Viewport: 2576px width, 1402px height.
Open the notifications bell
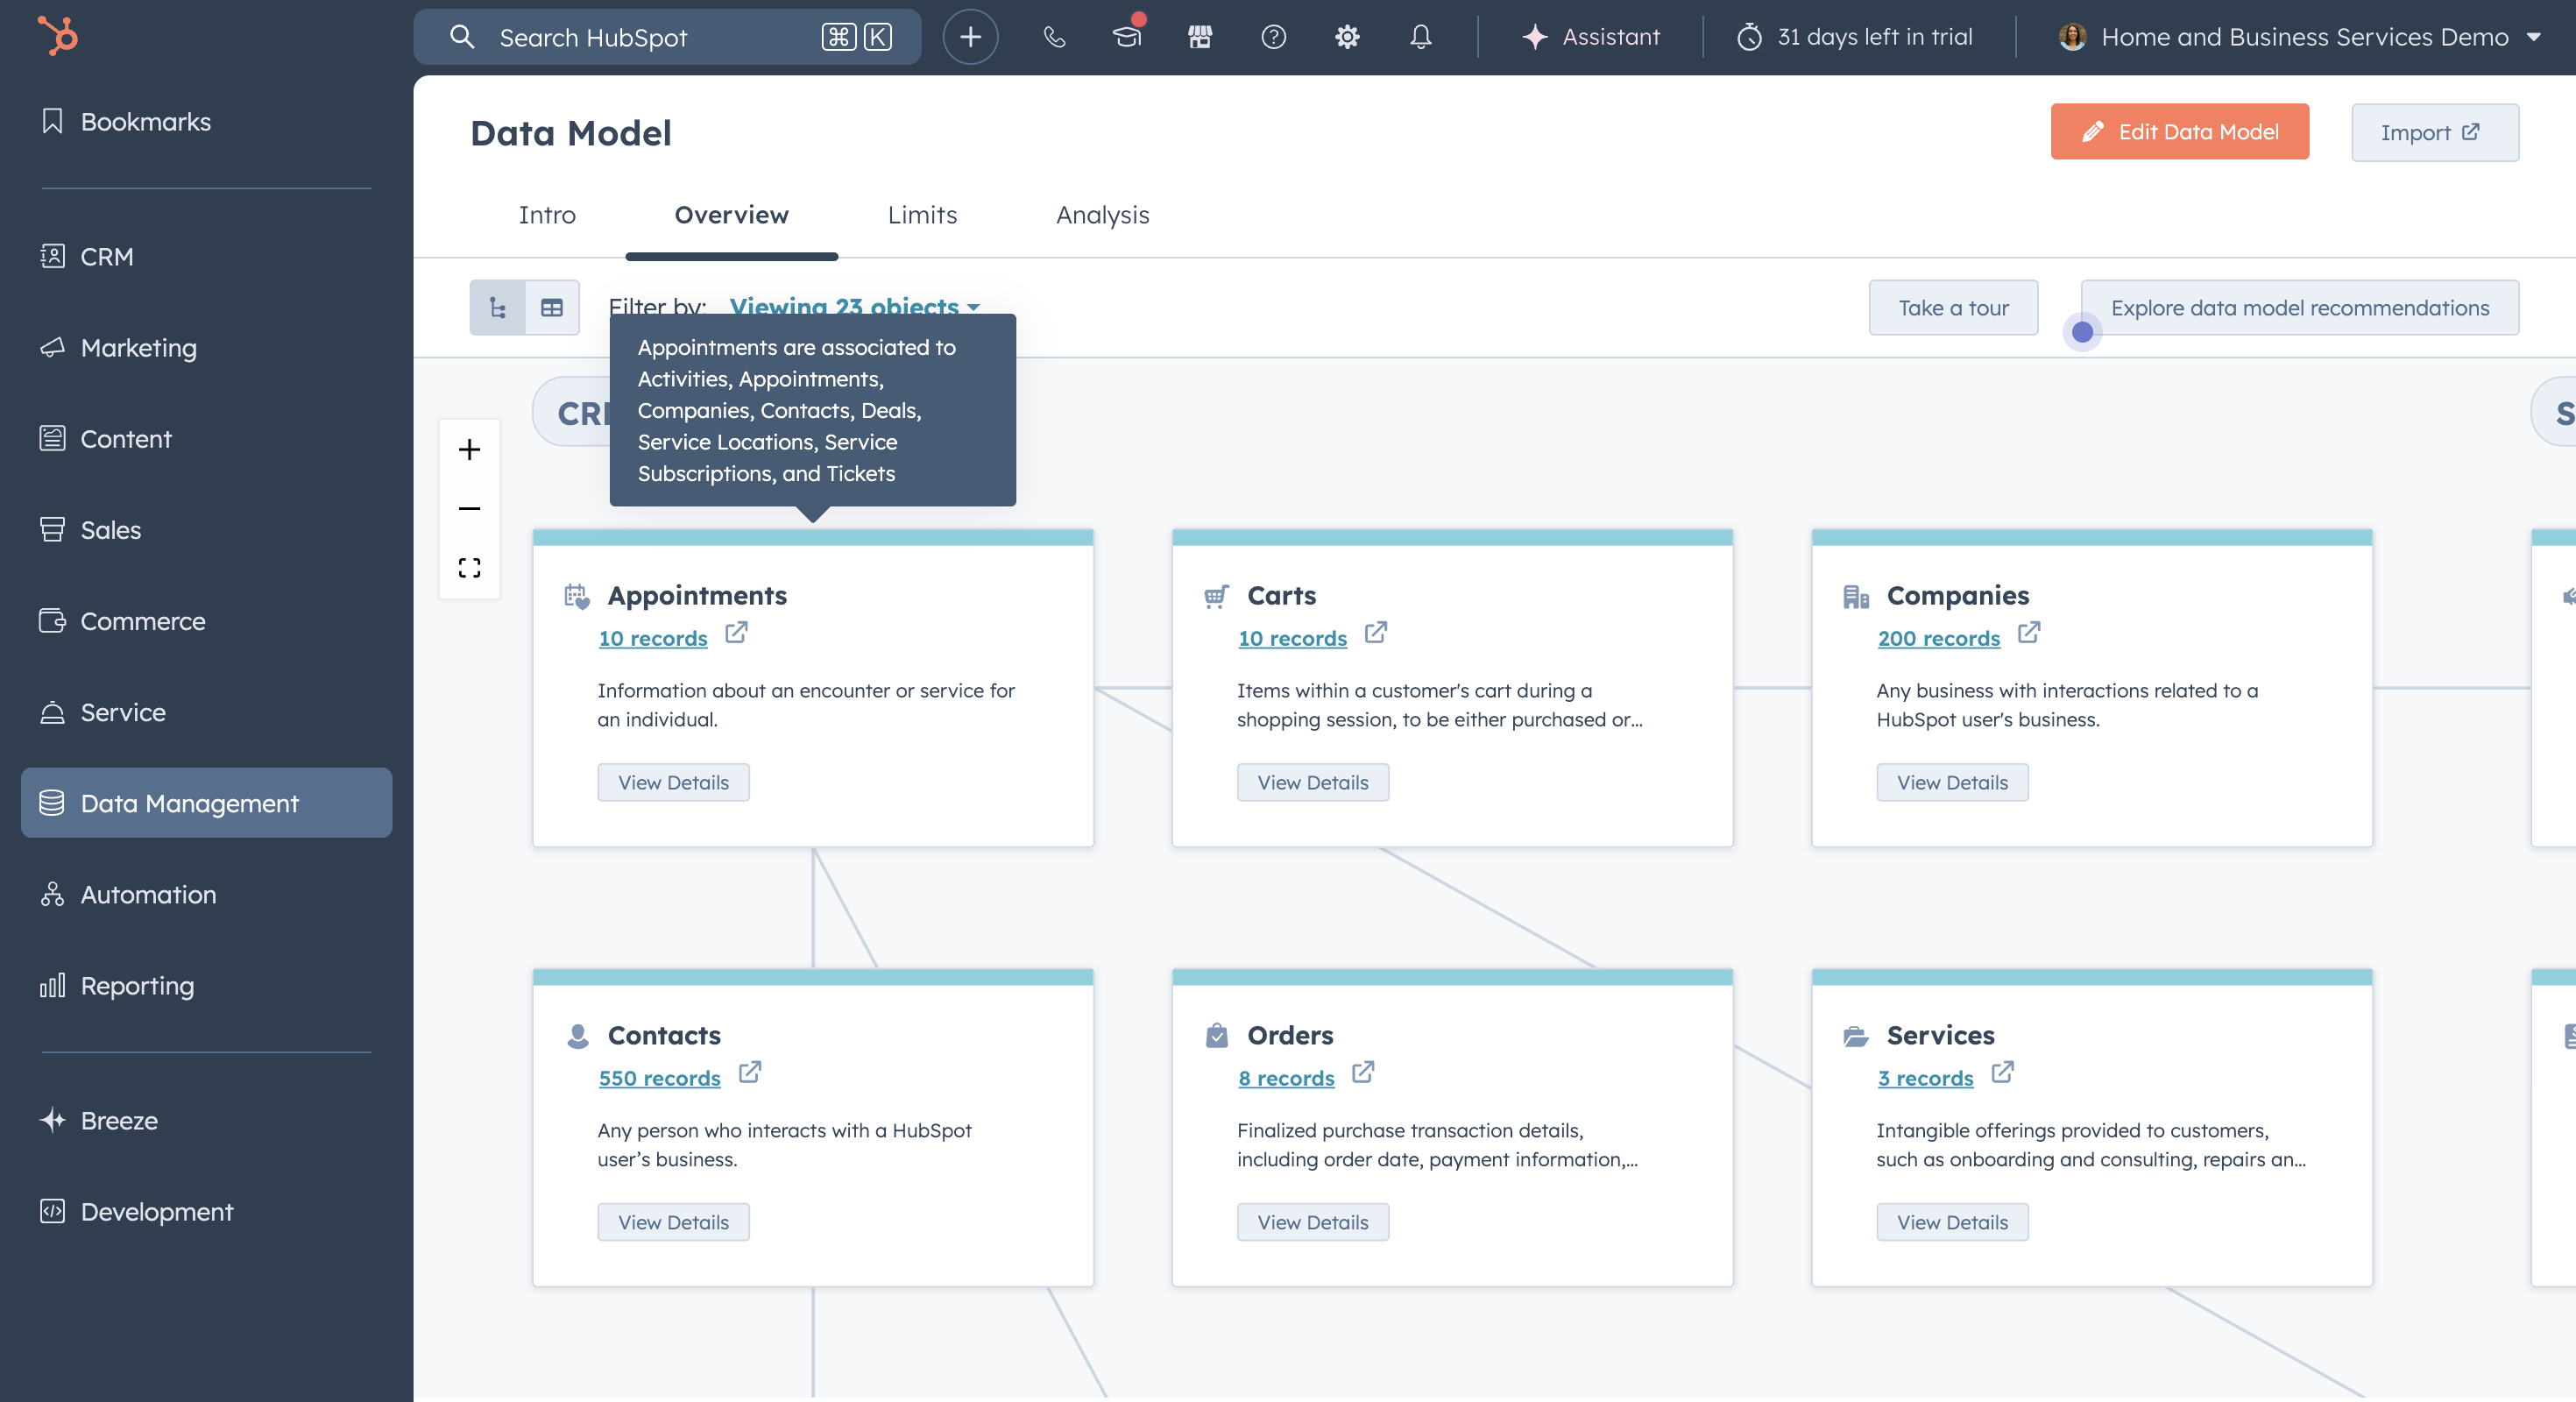coord(1419,37)
